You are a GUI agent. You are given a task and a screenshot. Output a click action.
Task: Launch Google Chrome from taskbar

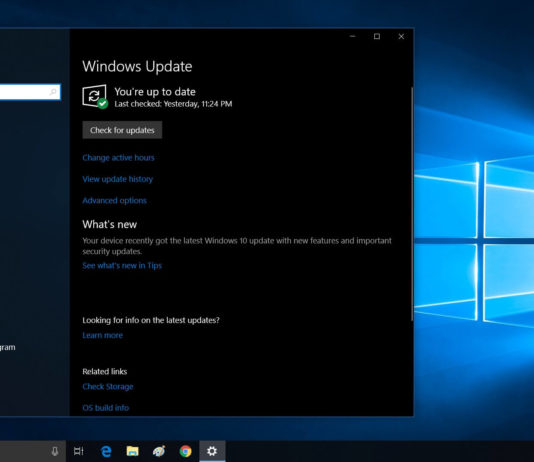pyautogui.click(x=186, y=451)
